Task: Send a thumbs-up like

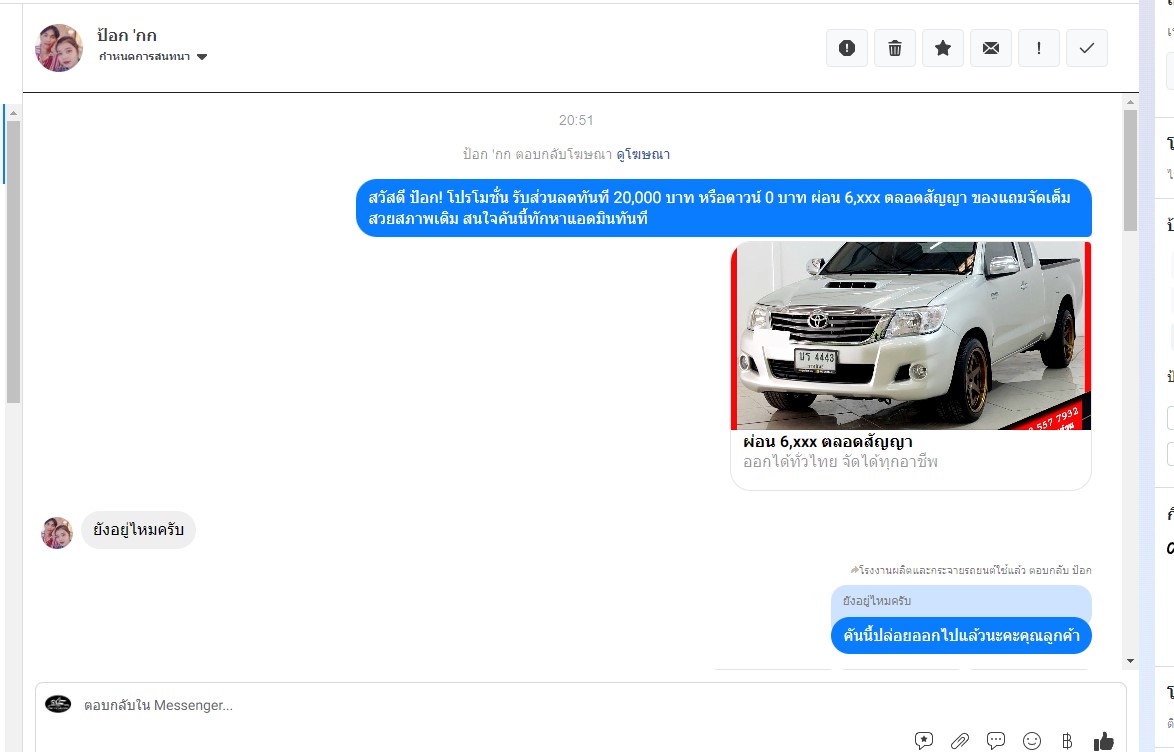Action: click(1104, 741)
